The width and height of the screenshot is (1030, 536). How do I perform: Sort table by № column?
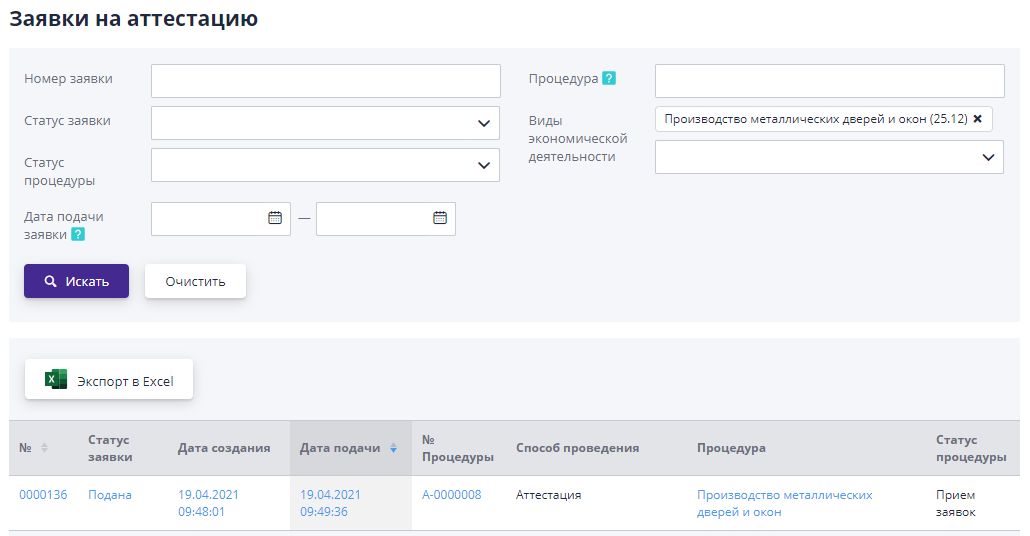[44, 448]
